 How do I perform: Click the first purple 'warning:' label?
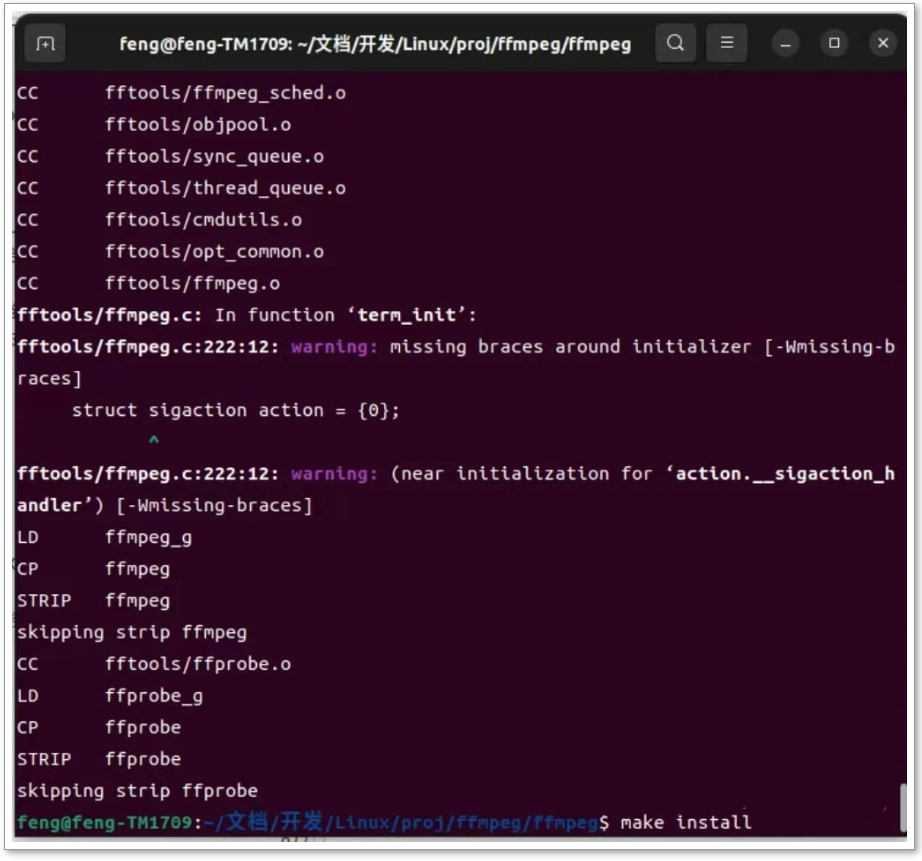tap(334, 347)
